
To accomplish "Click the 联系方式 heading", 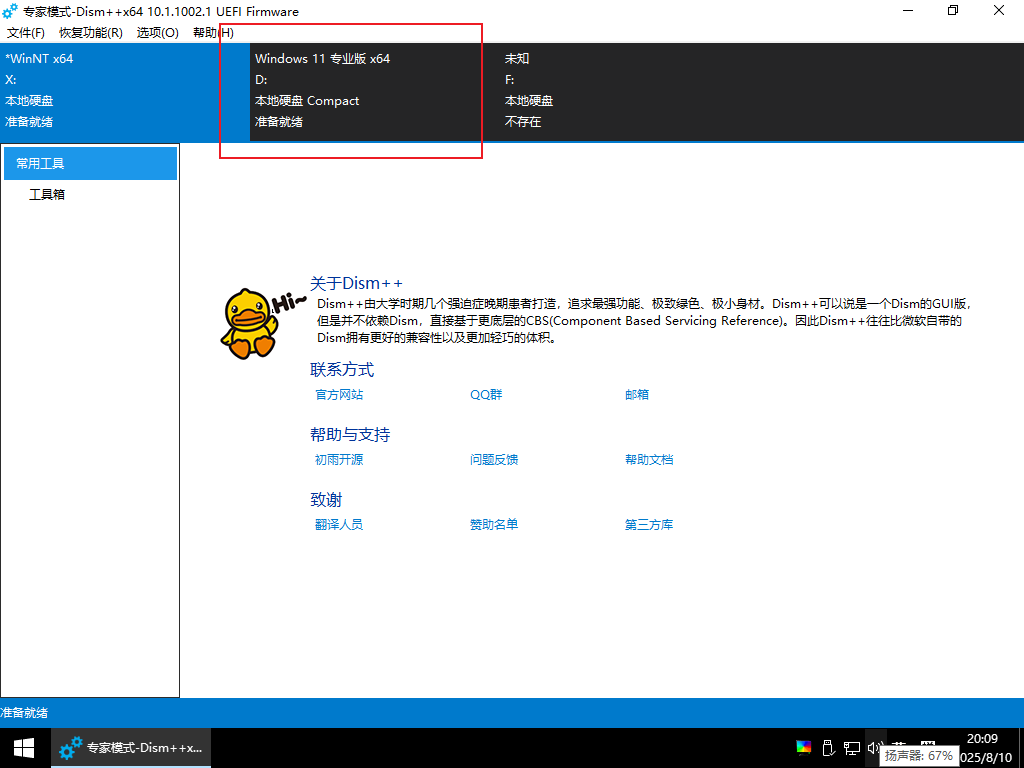I will pos(342,370).
